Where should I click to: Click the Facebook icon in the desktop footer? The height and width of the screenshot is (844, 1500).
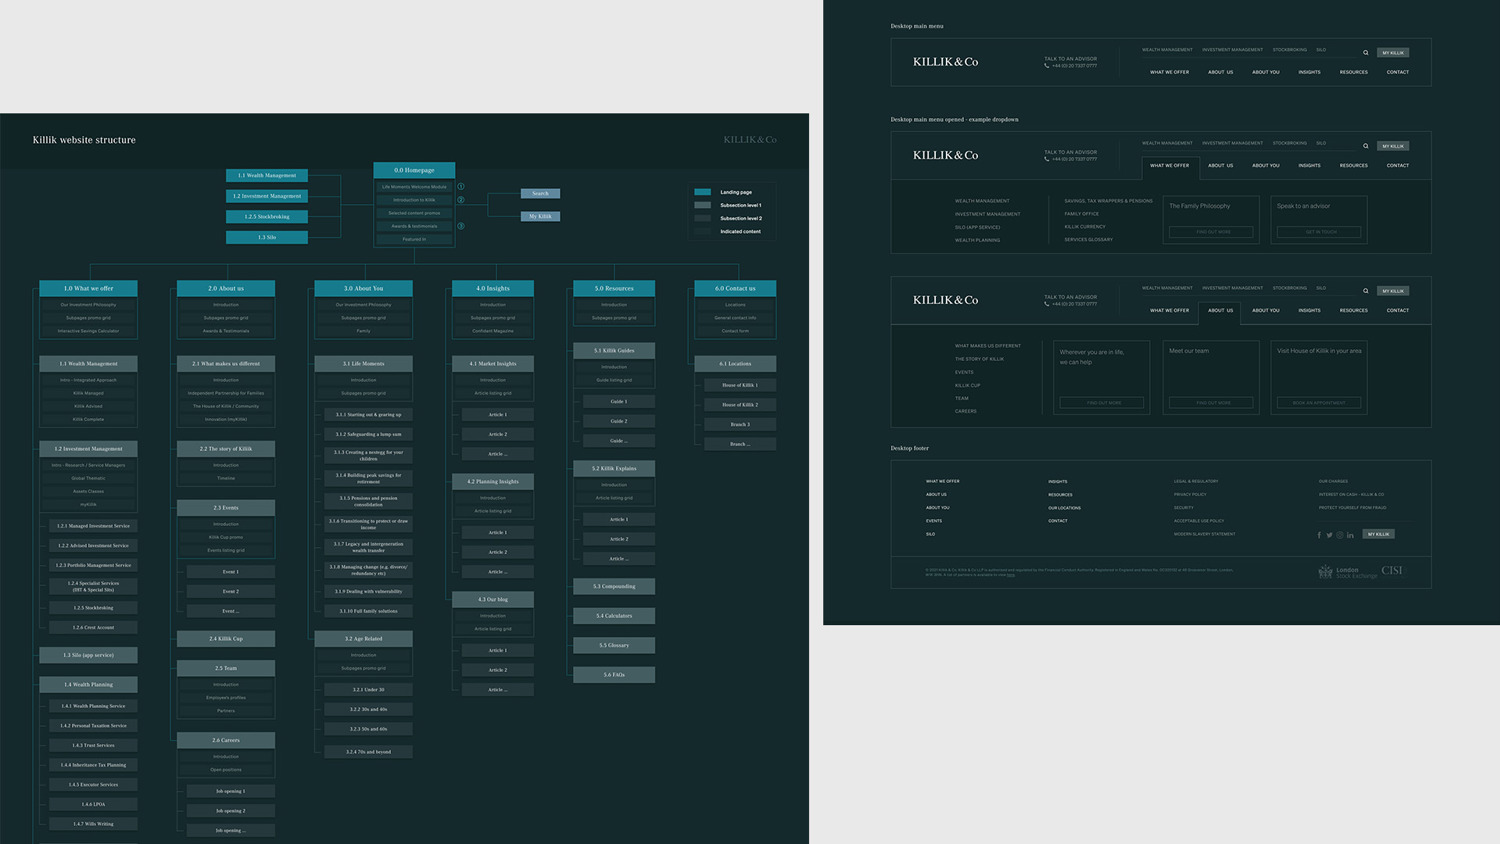click(x=1319, y=535)
